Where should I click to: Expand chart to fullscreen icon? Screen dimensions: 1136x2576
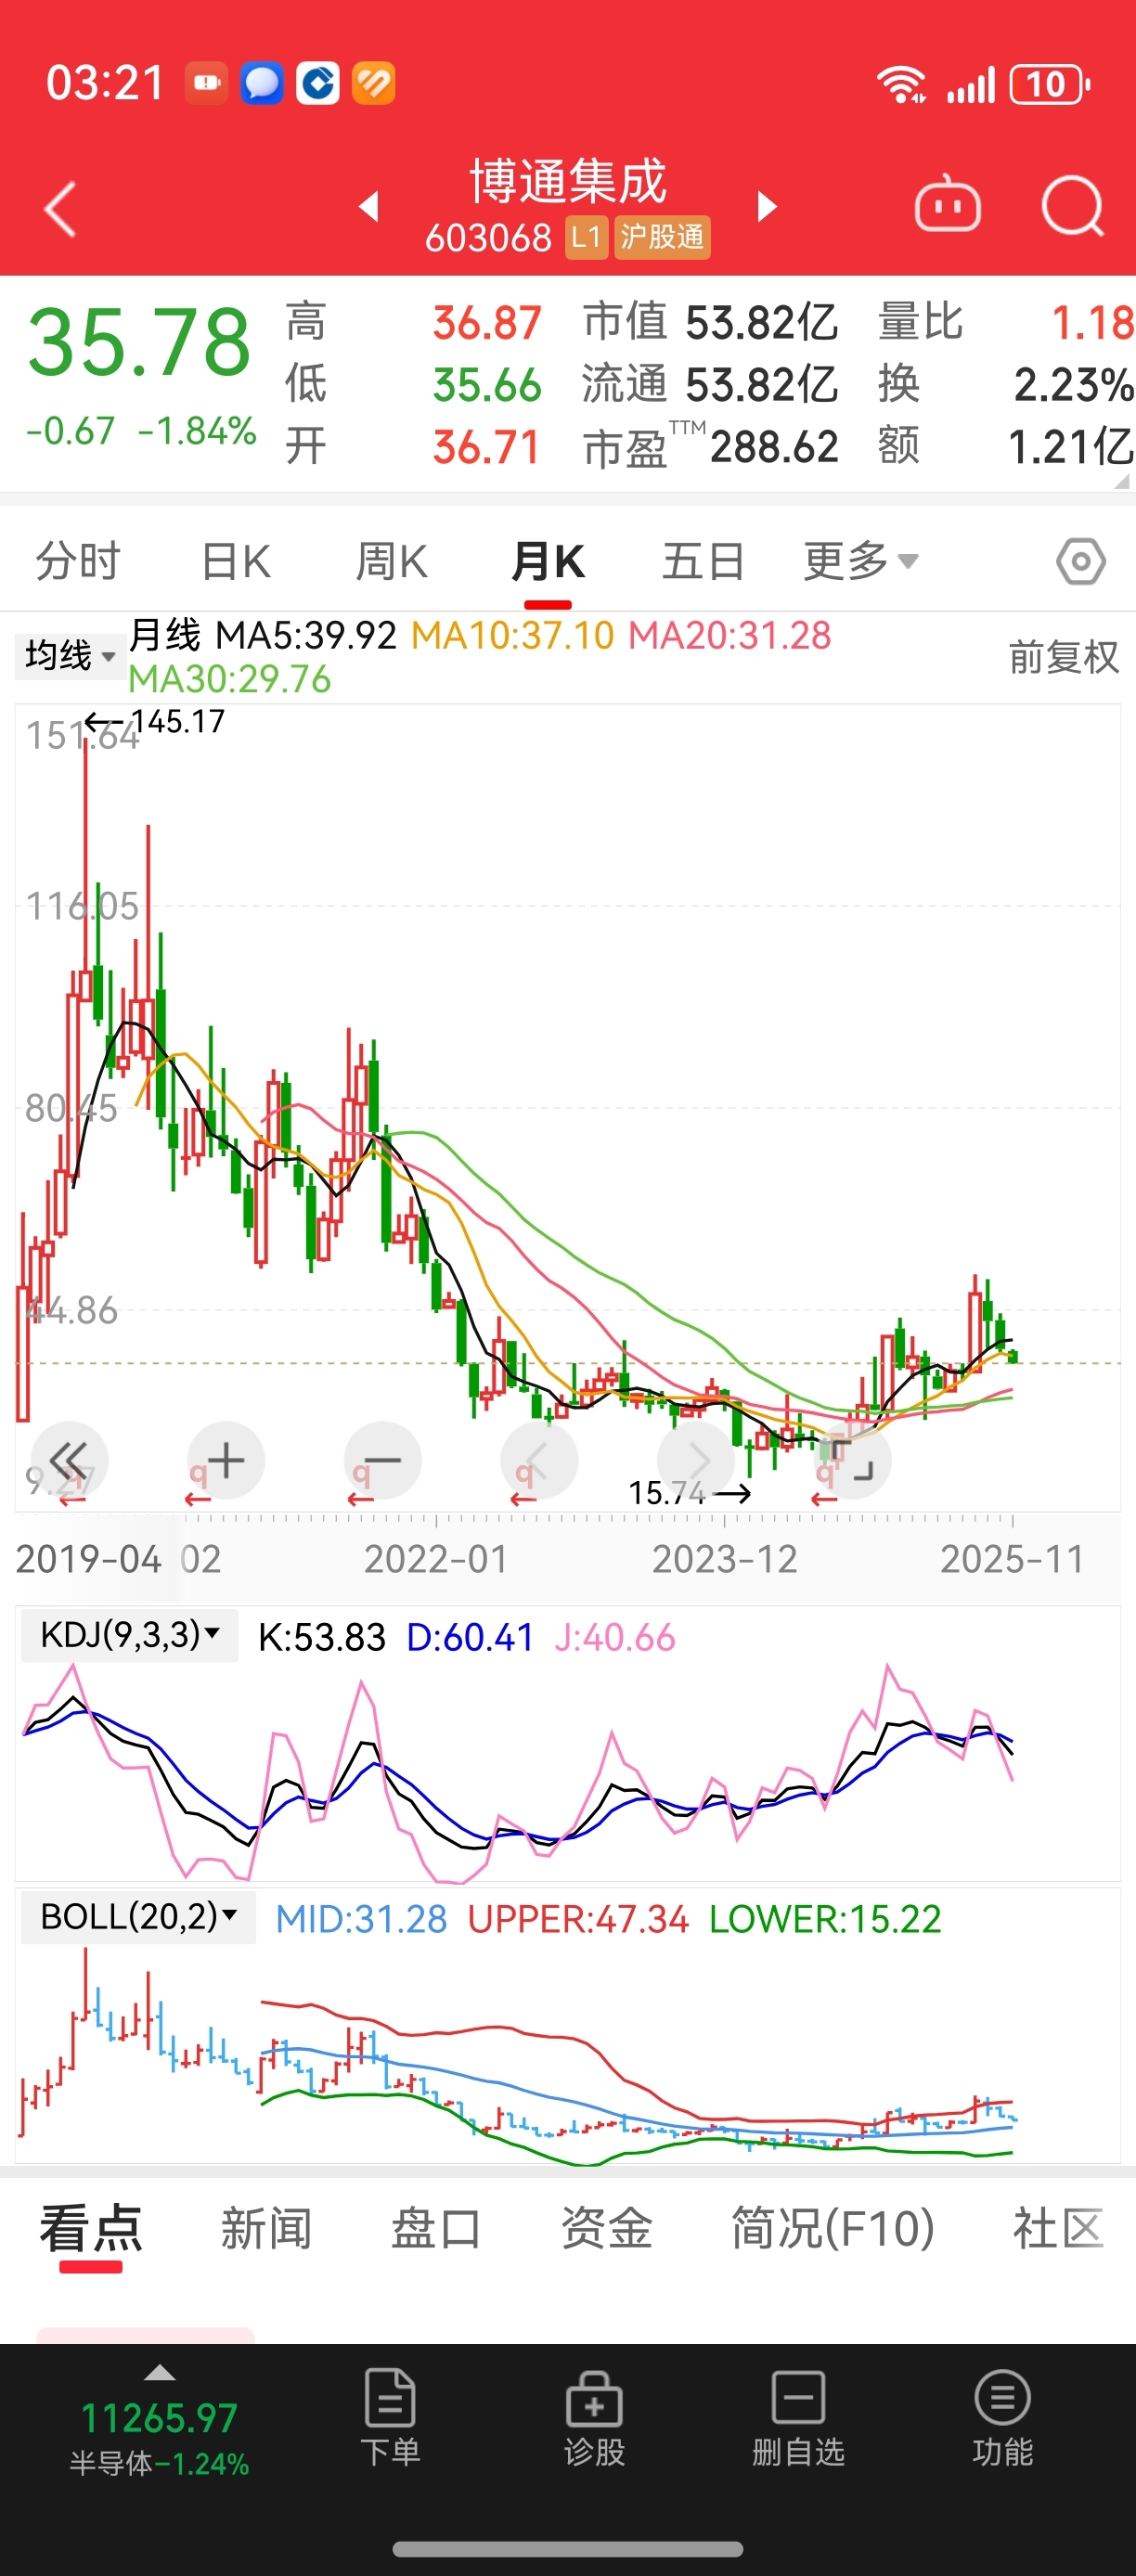click(x=853, y=1460)
